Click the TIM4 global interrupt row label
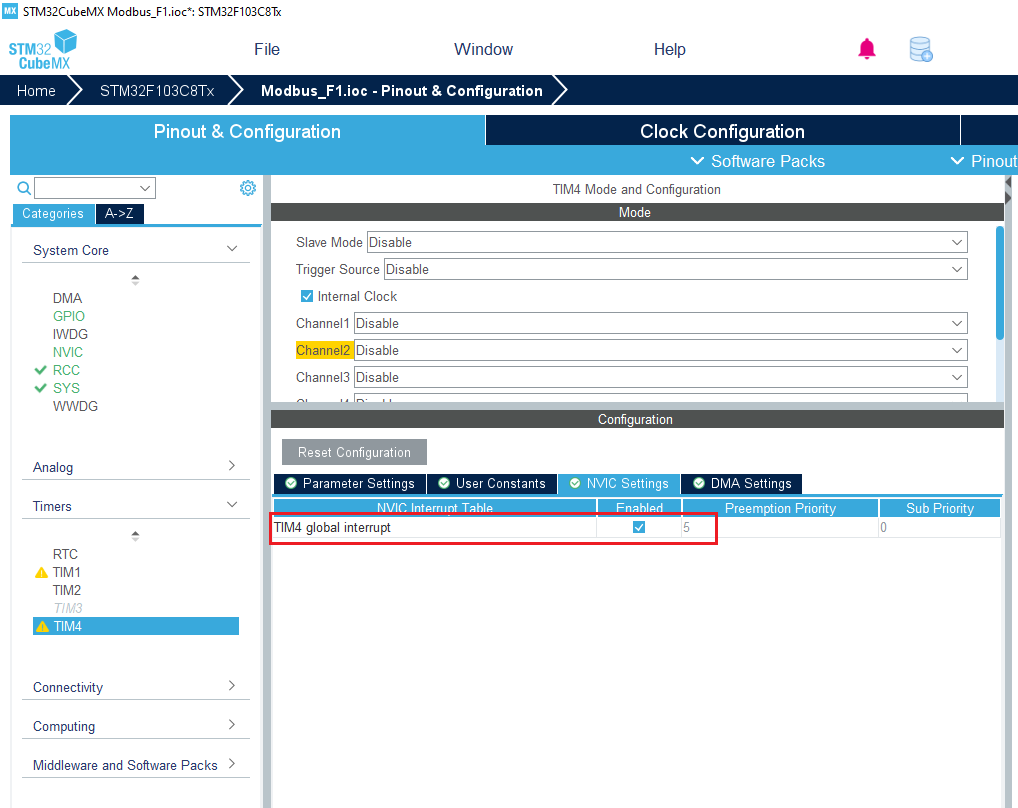The image size is (1018, 808). pos(332,527)
